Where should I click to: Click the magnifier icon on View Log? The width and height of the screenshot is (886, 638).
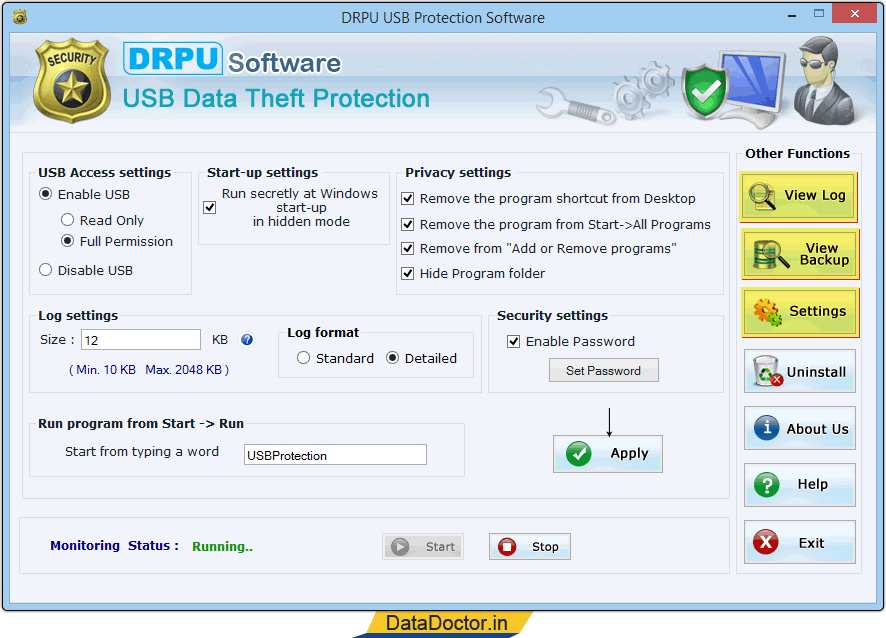pos(762,197)
